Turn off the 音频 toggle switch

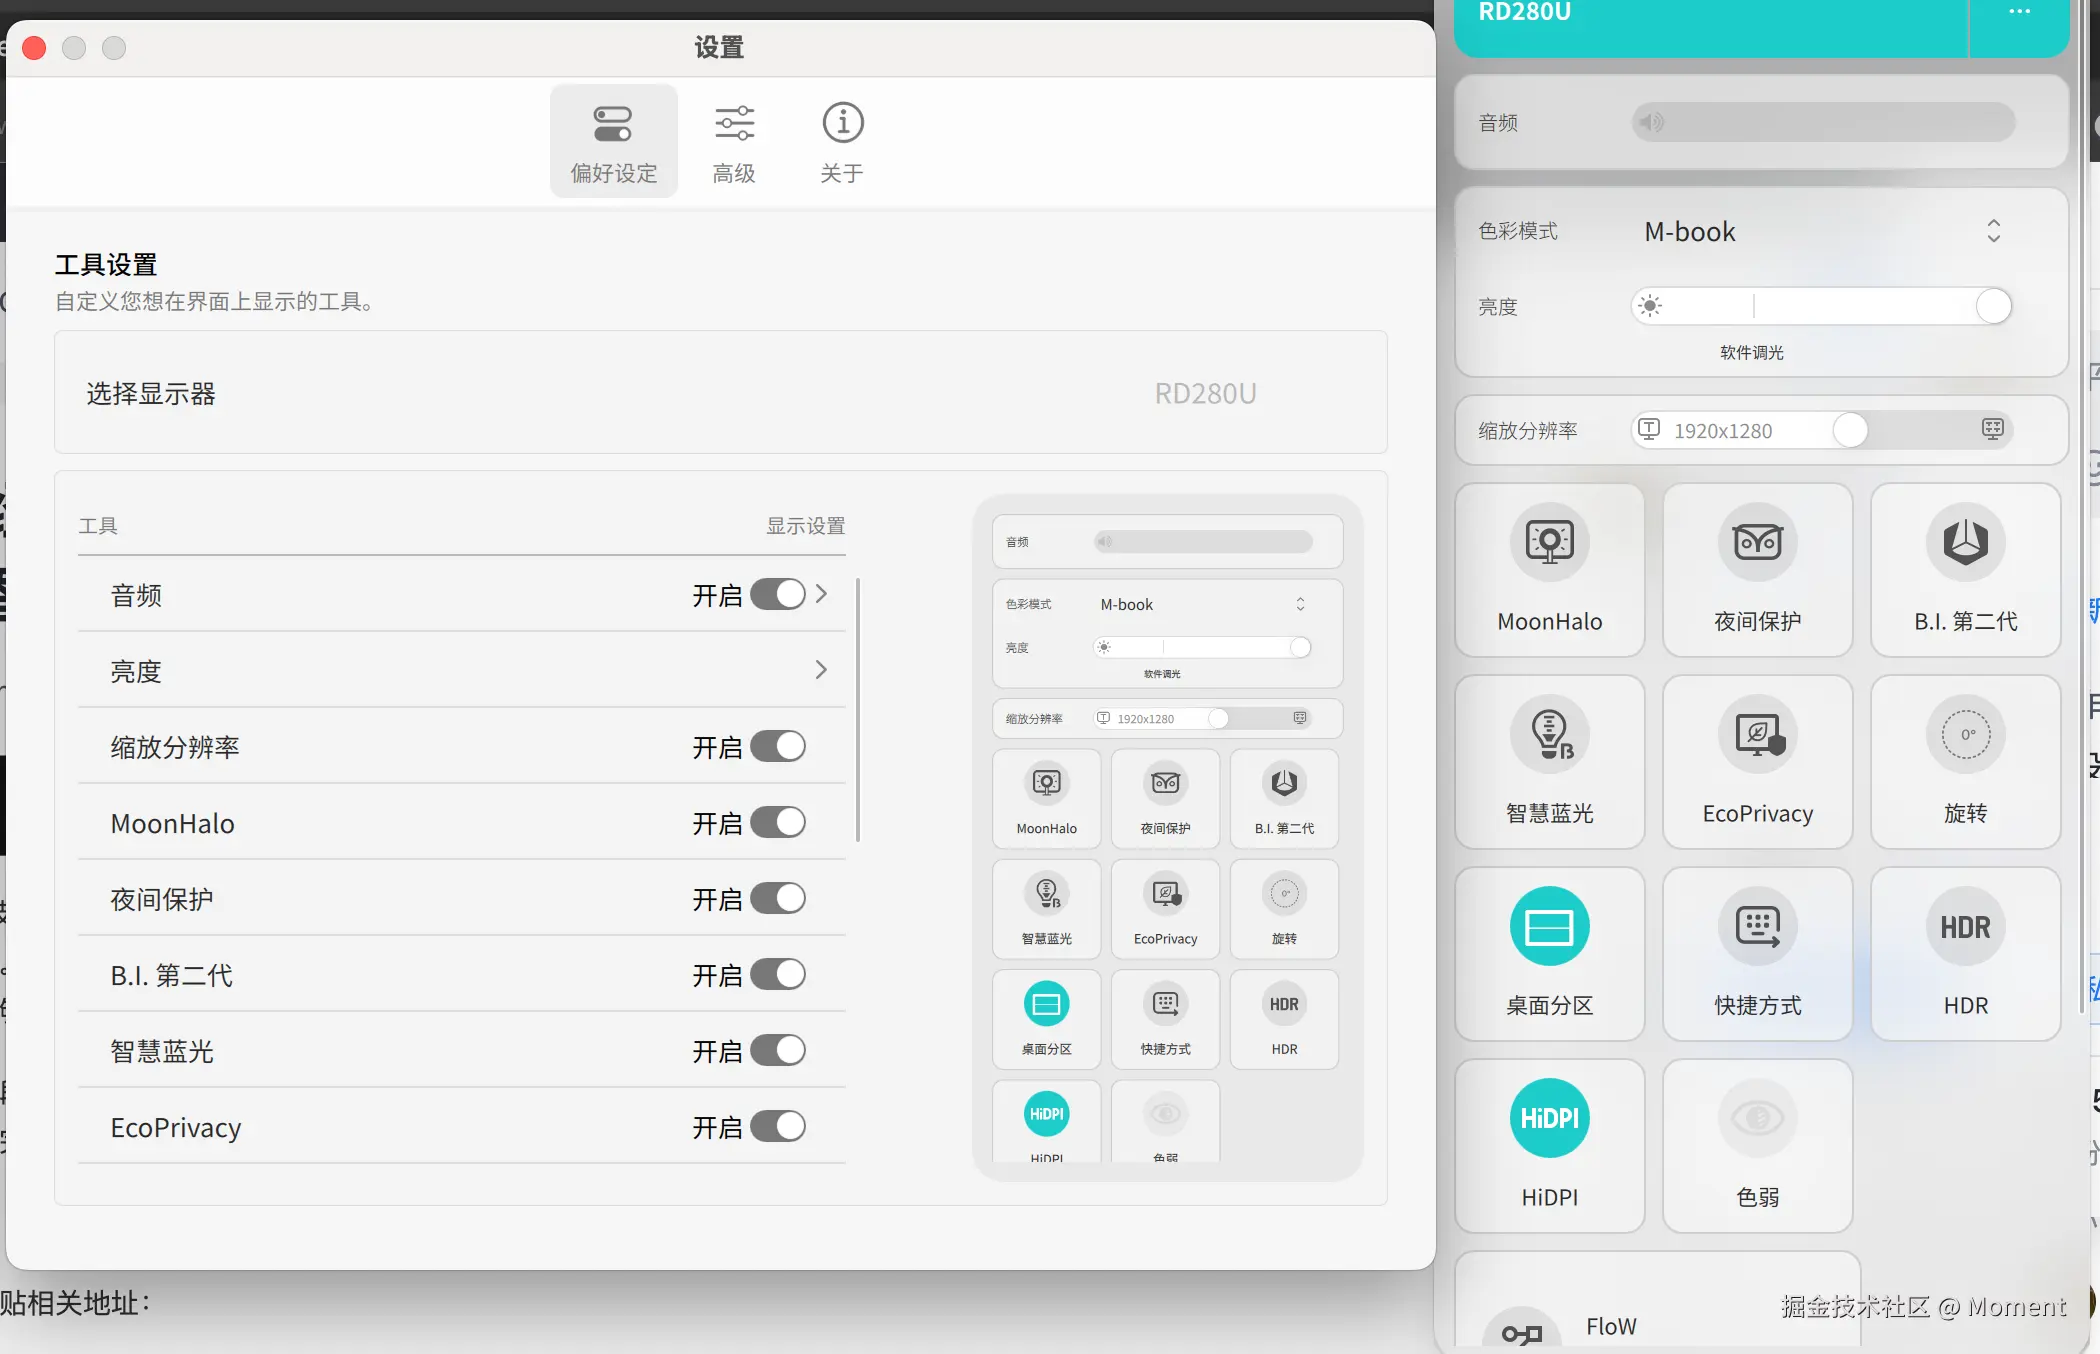click(x=778, y=594)
